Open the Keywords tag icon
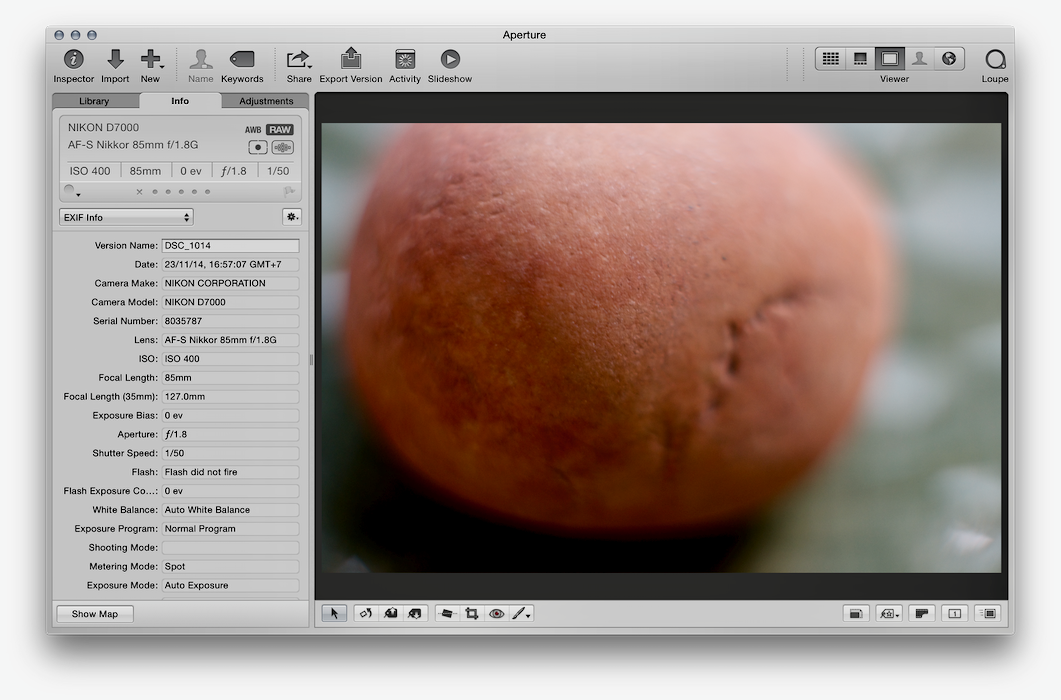1061x700 pixels. [242, 60]
